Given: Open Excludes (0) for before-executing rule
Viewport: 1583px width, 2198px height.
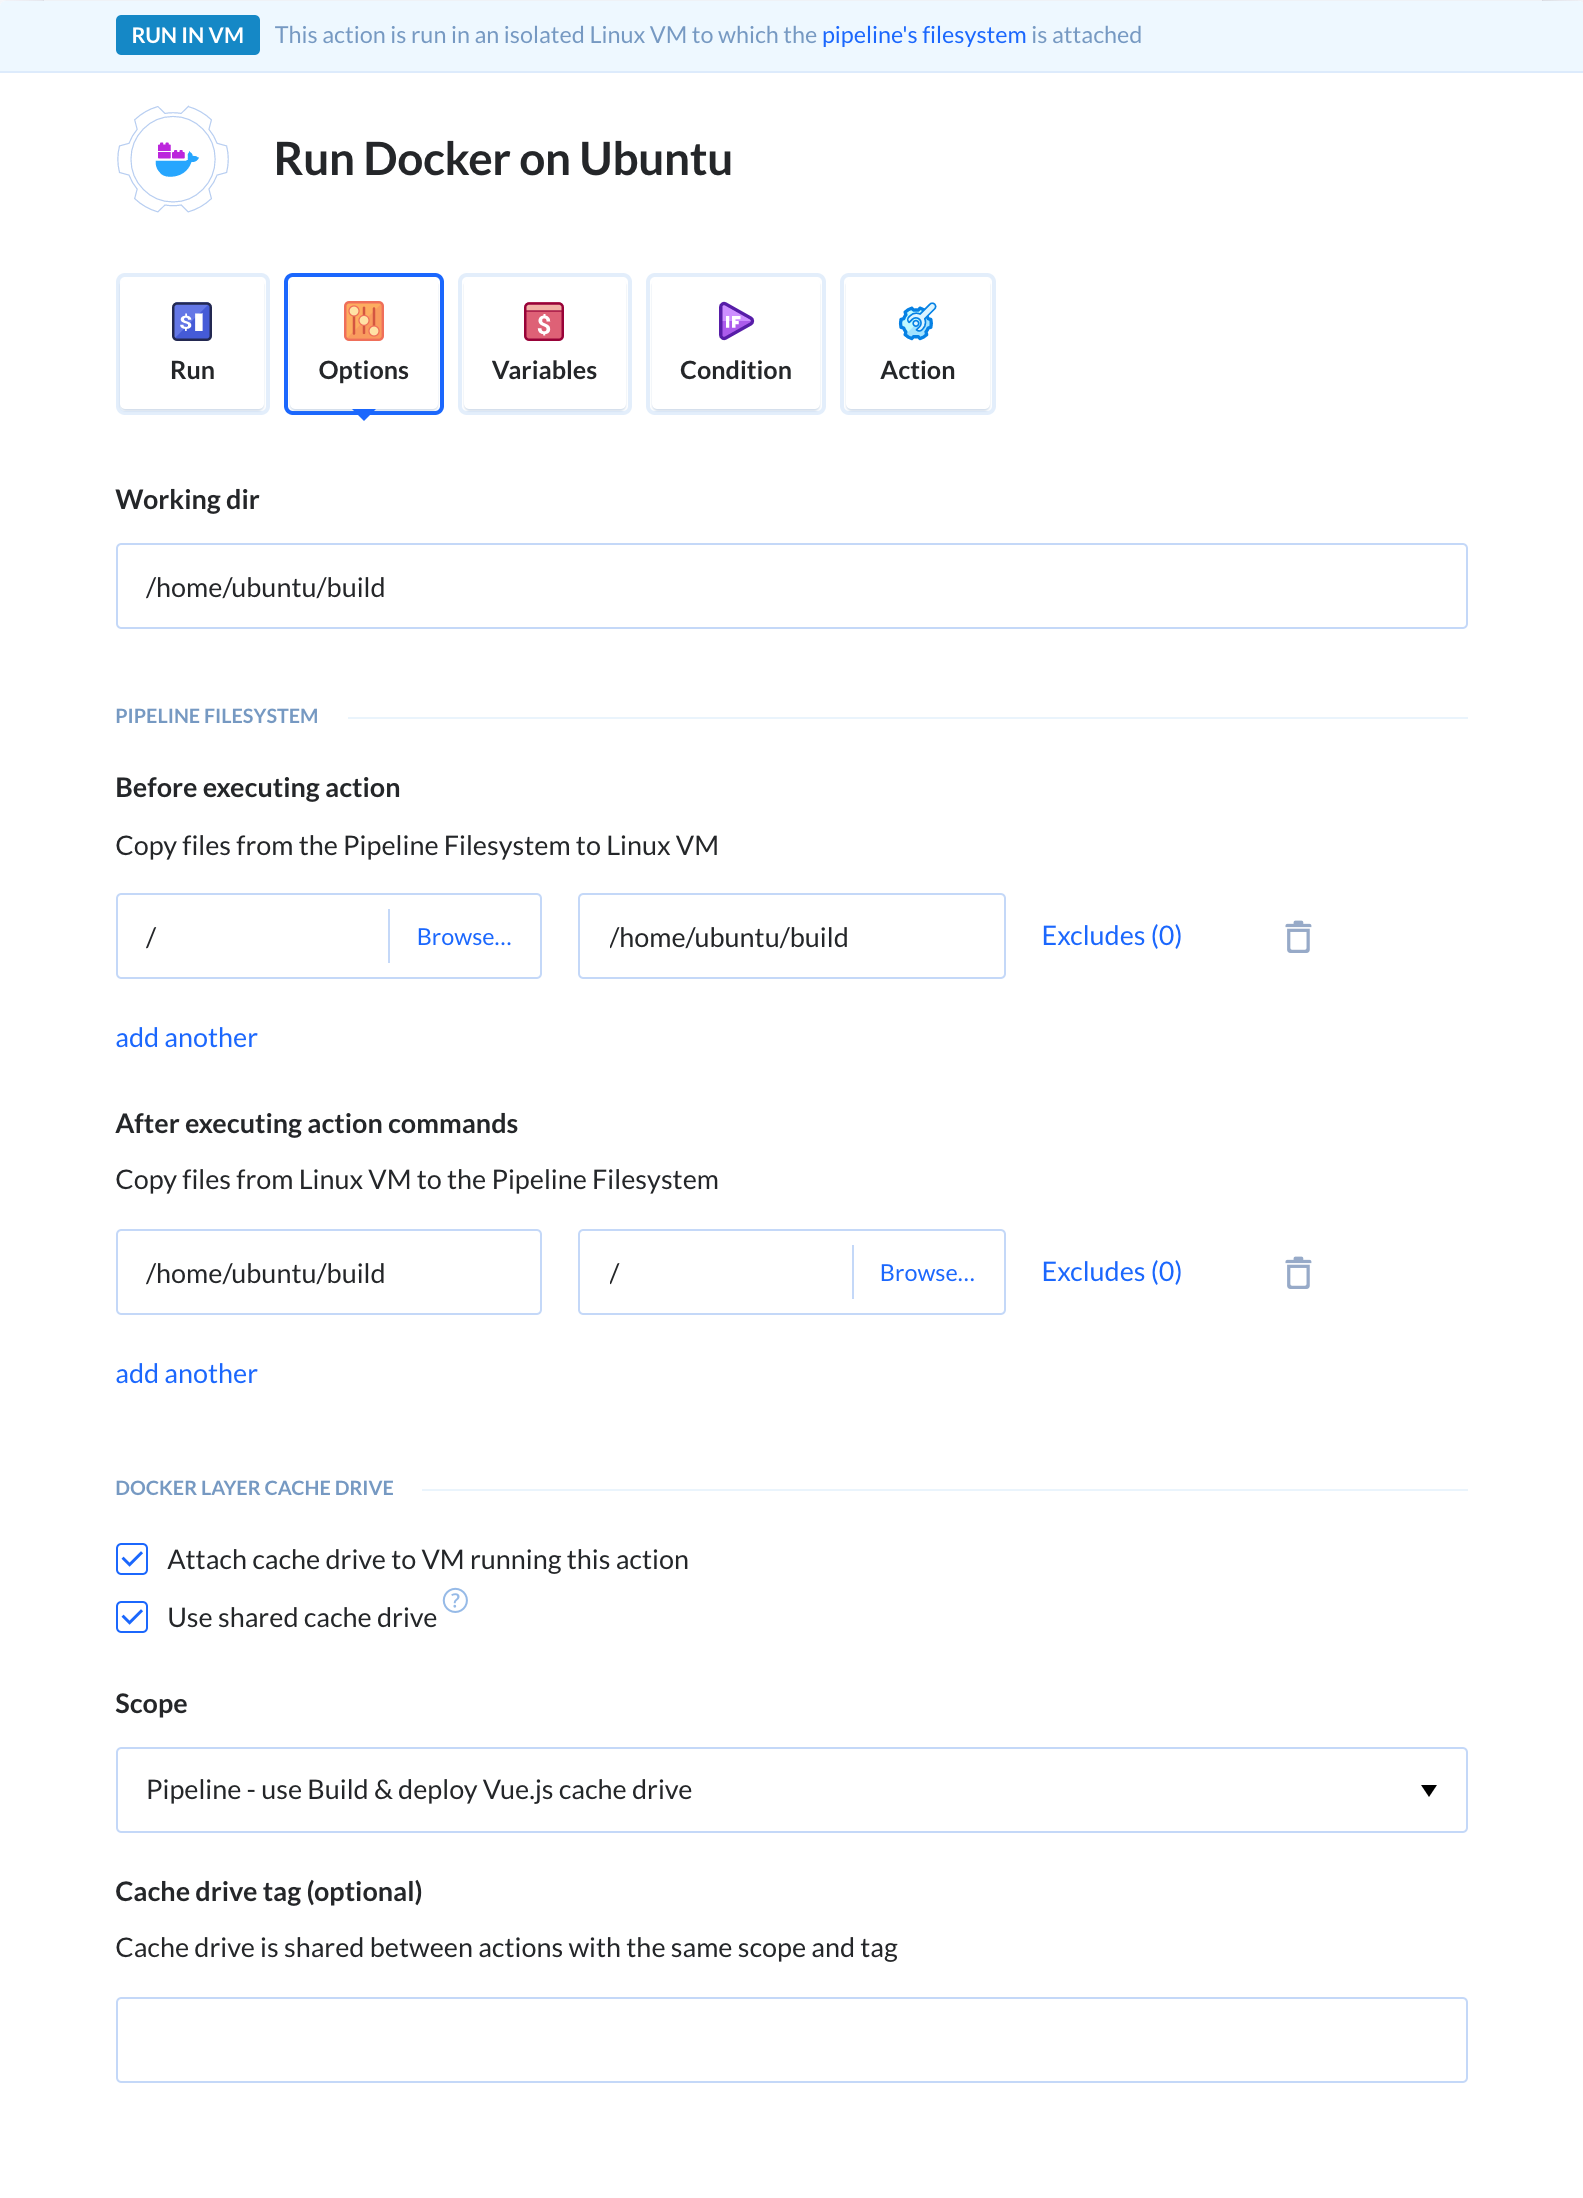Looking at the screenshot, I should tap(1112, 936).
